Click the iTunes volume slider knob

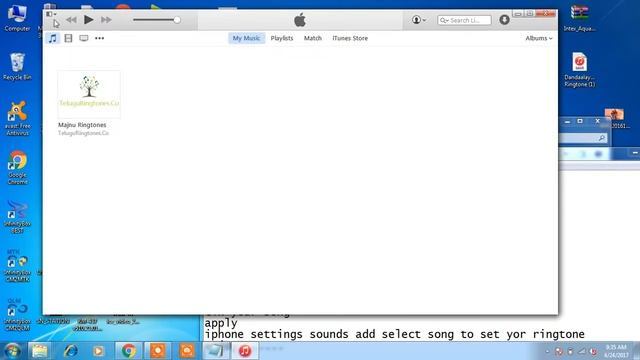(177, 20)
